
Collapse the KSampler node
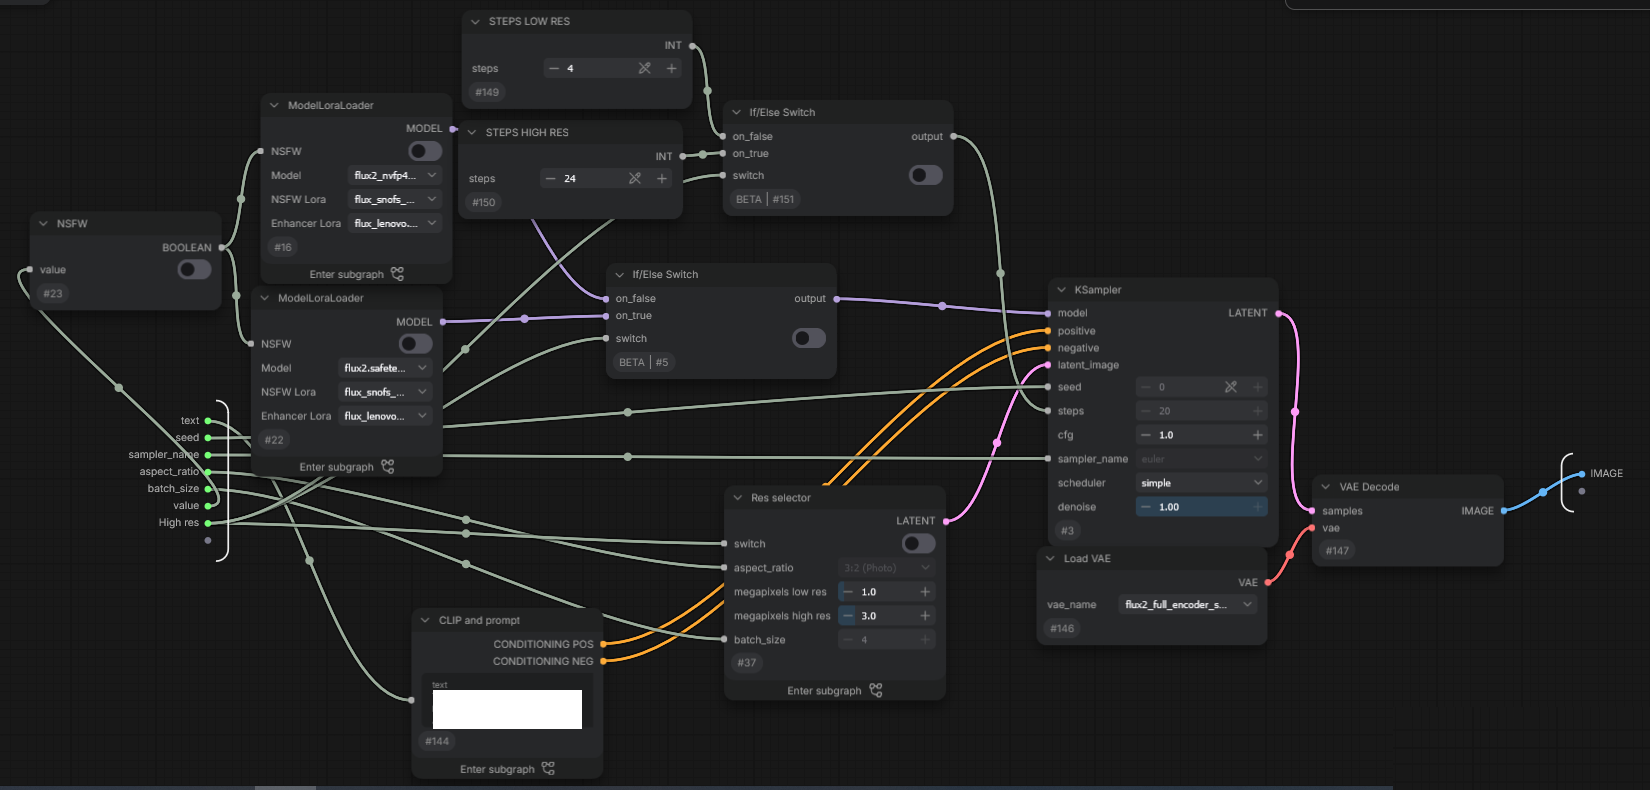tap(1061, 290)
